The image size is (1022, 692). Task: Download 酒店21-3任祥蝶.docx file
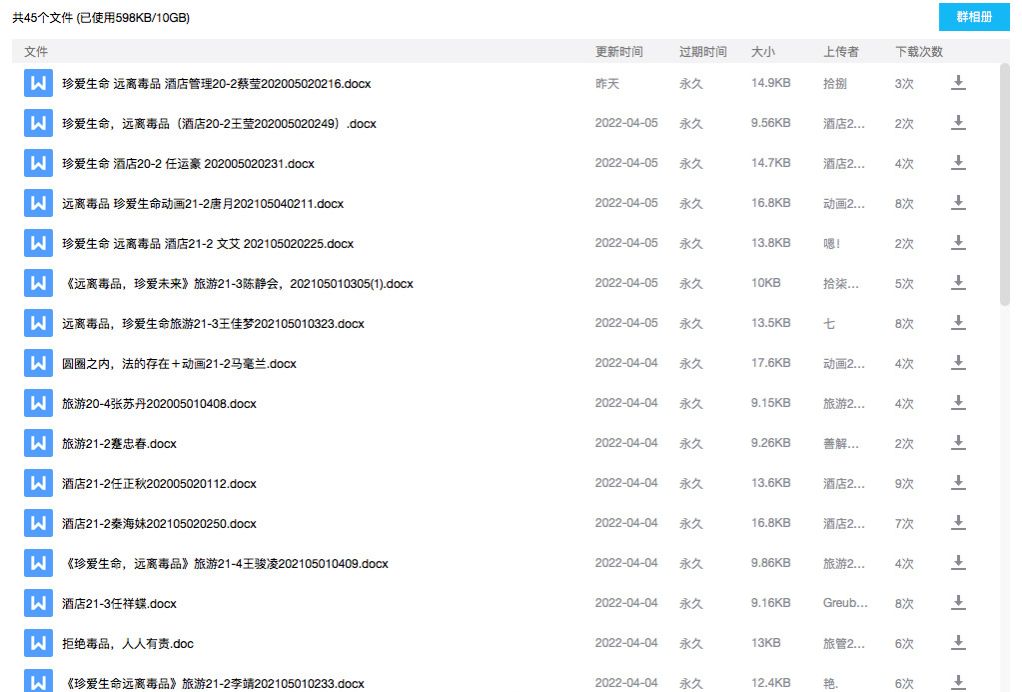point(958,603)
